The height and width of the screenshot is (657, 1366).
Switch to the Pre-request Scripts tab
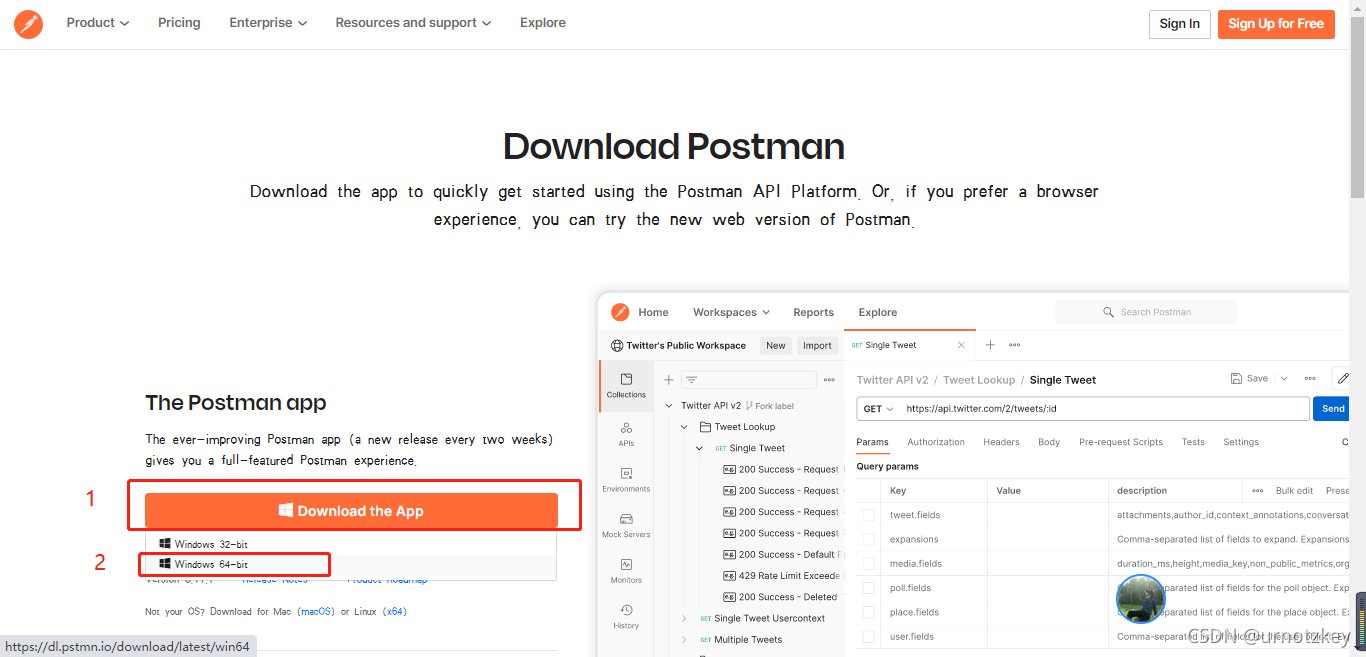click(1121, 442)
